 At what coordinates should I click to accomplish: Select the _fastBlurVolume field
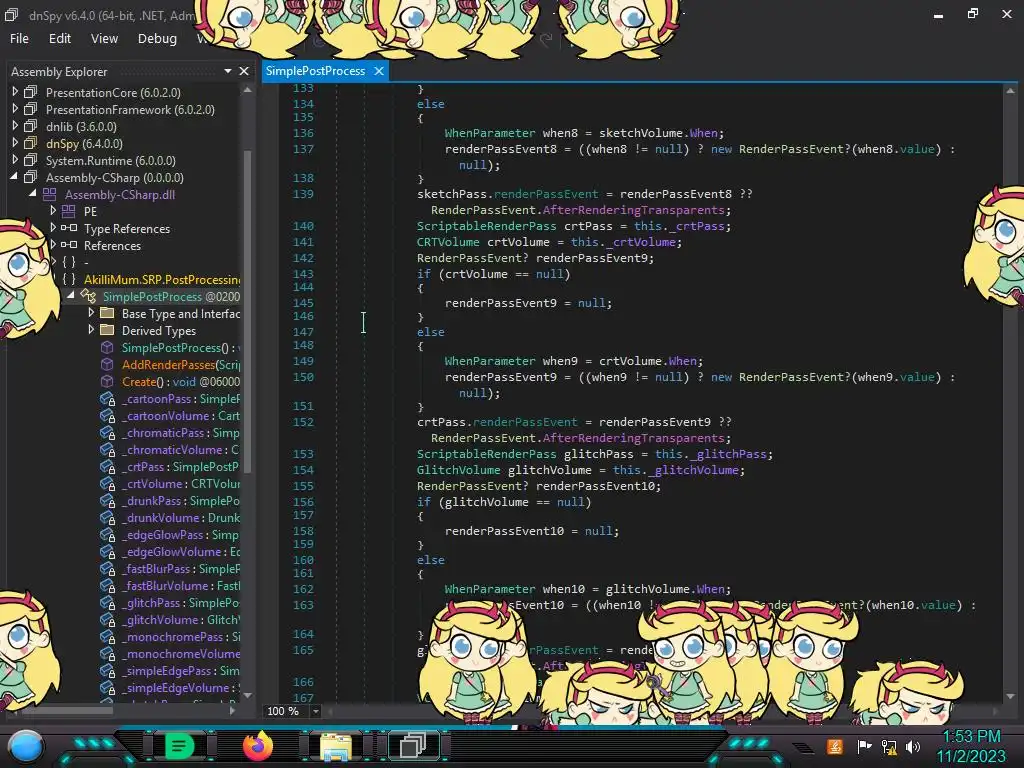pyautogui.click(x=181, y=585)
